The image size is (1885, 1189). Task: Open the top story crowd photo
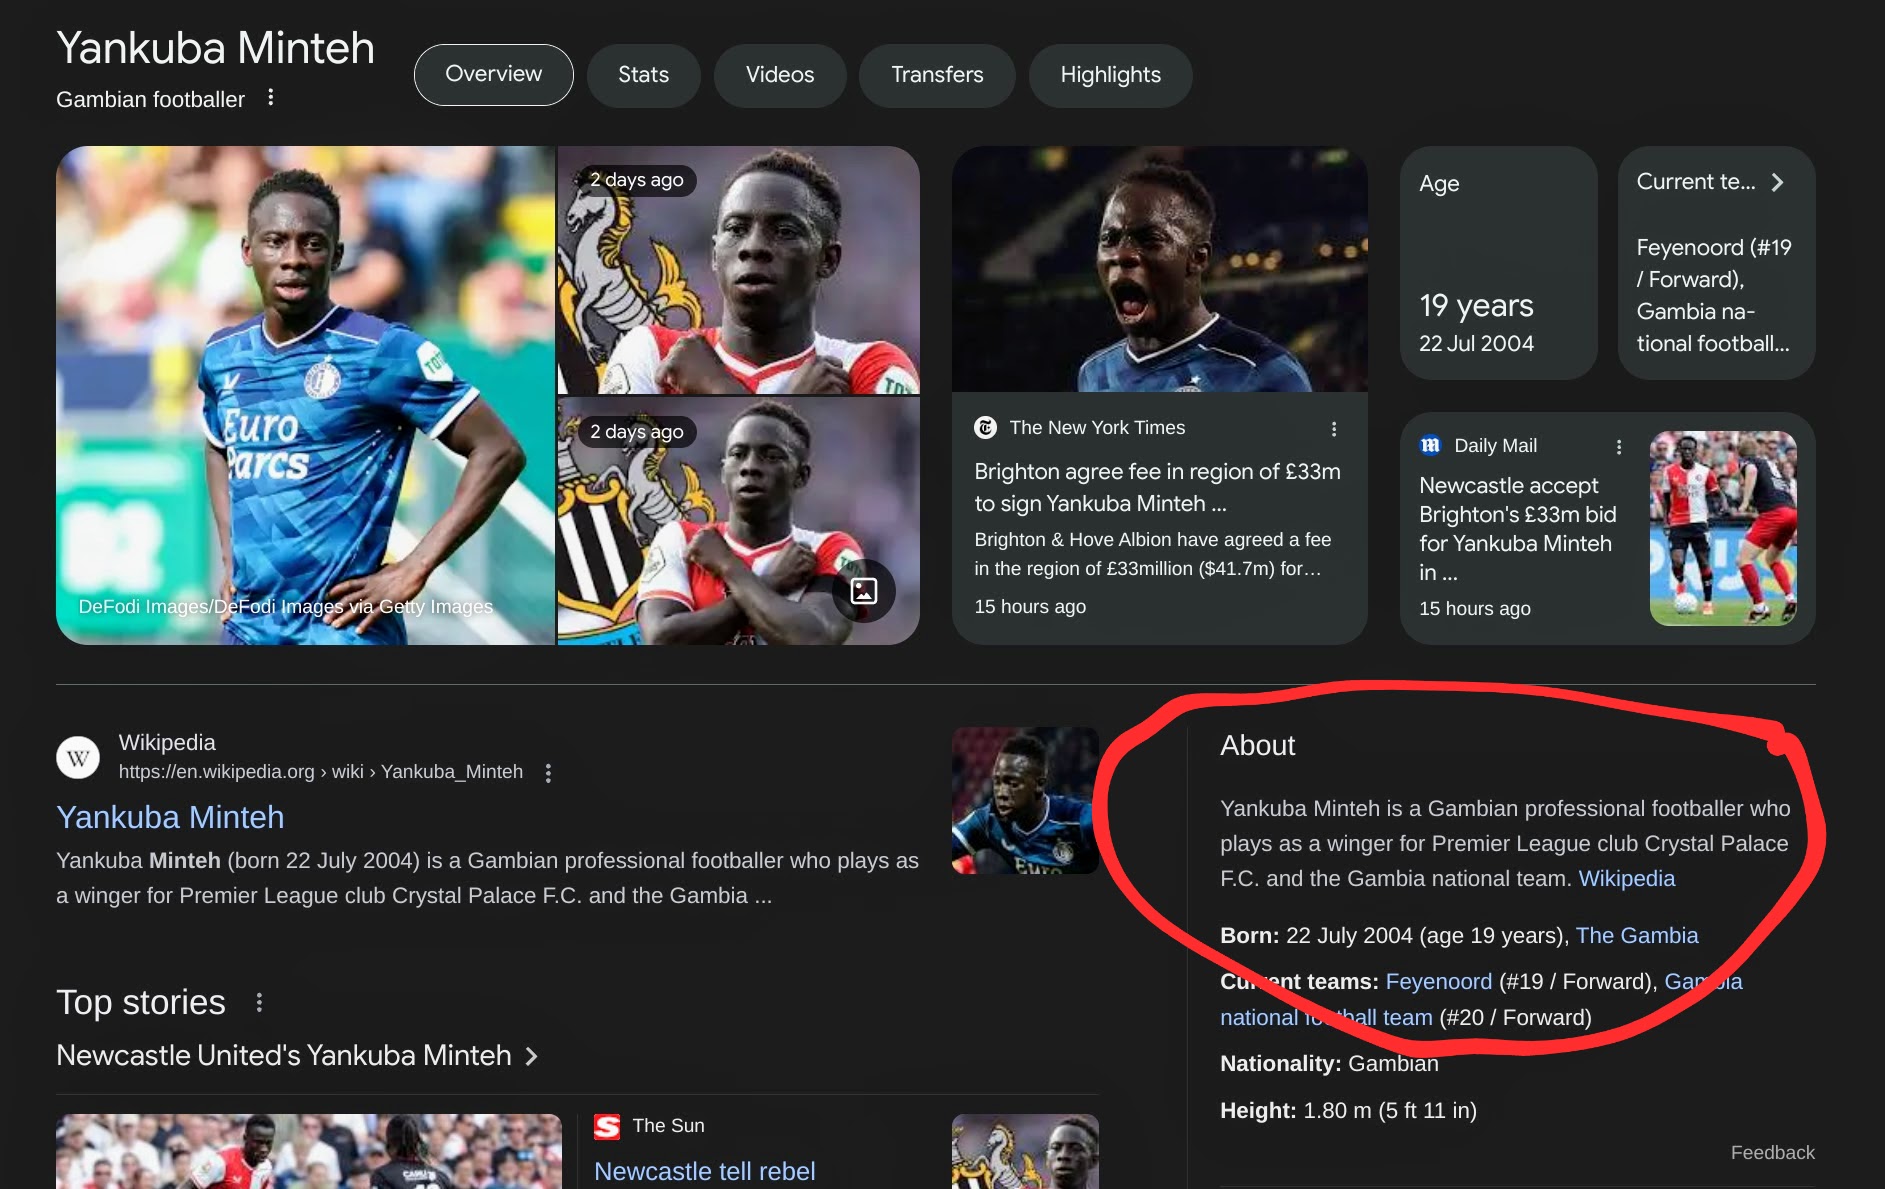[309, 1151]
